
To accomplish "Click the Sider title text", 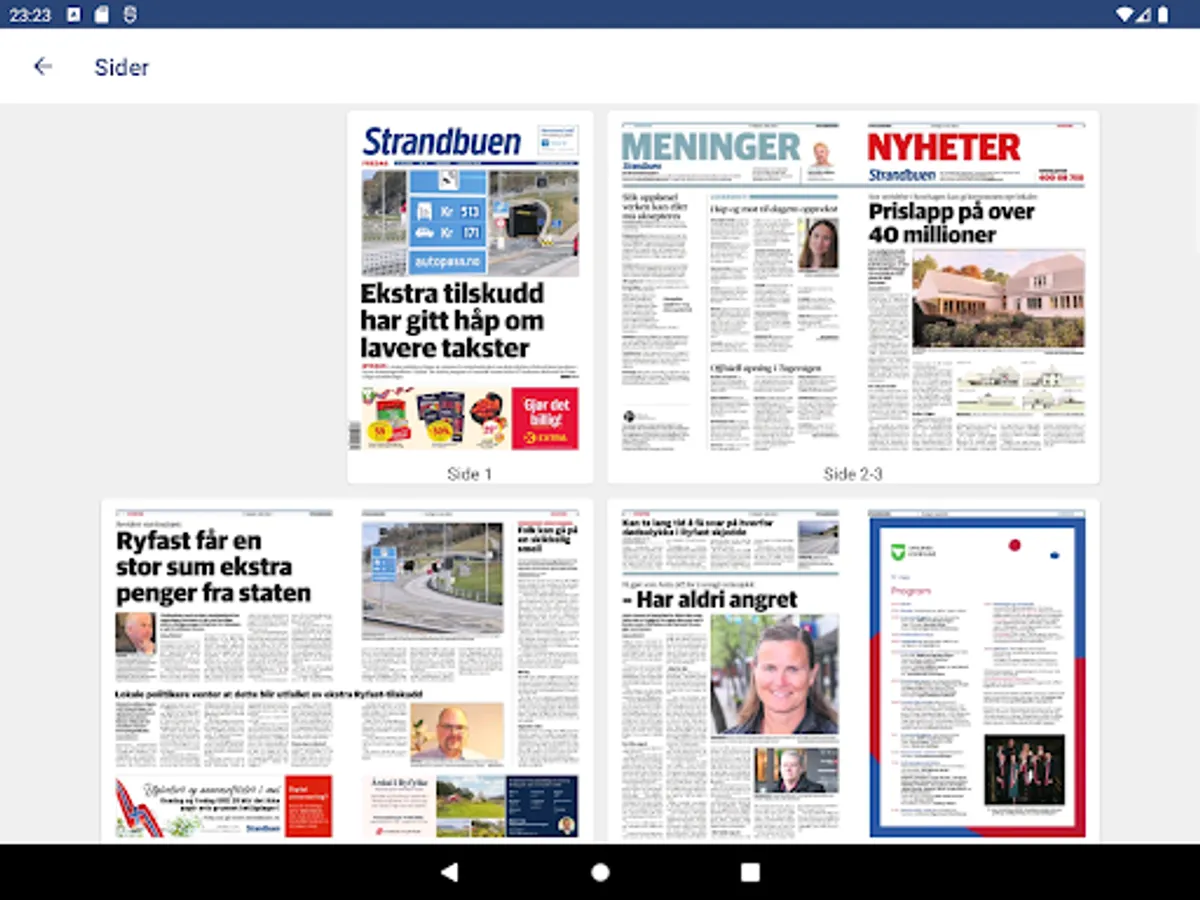I will (x=122, y=67).
